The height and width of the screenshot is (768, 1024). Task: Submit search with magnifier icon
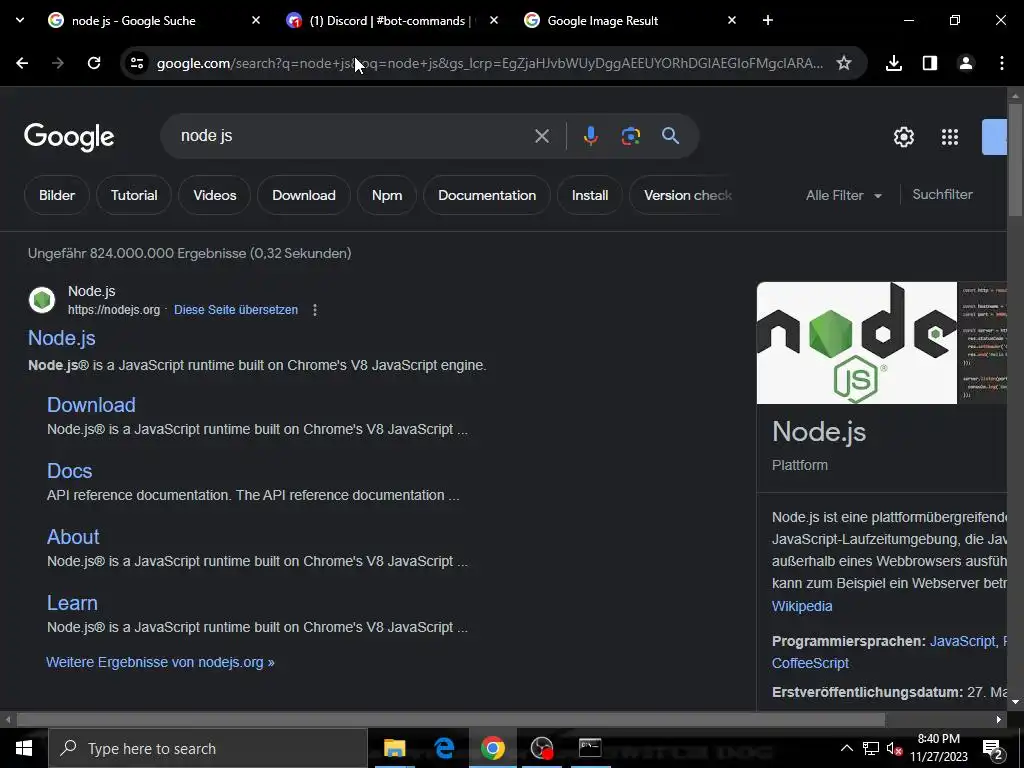click(670, 136)
